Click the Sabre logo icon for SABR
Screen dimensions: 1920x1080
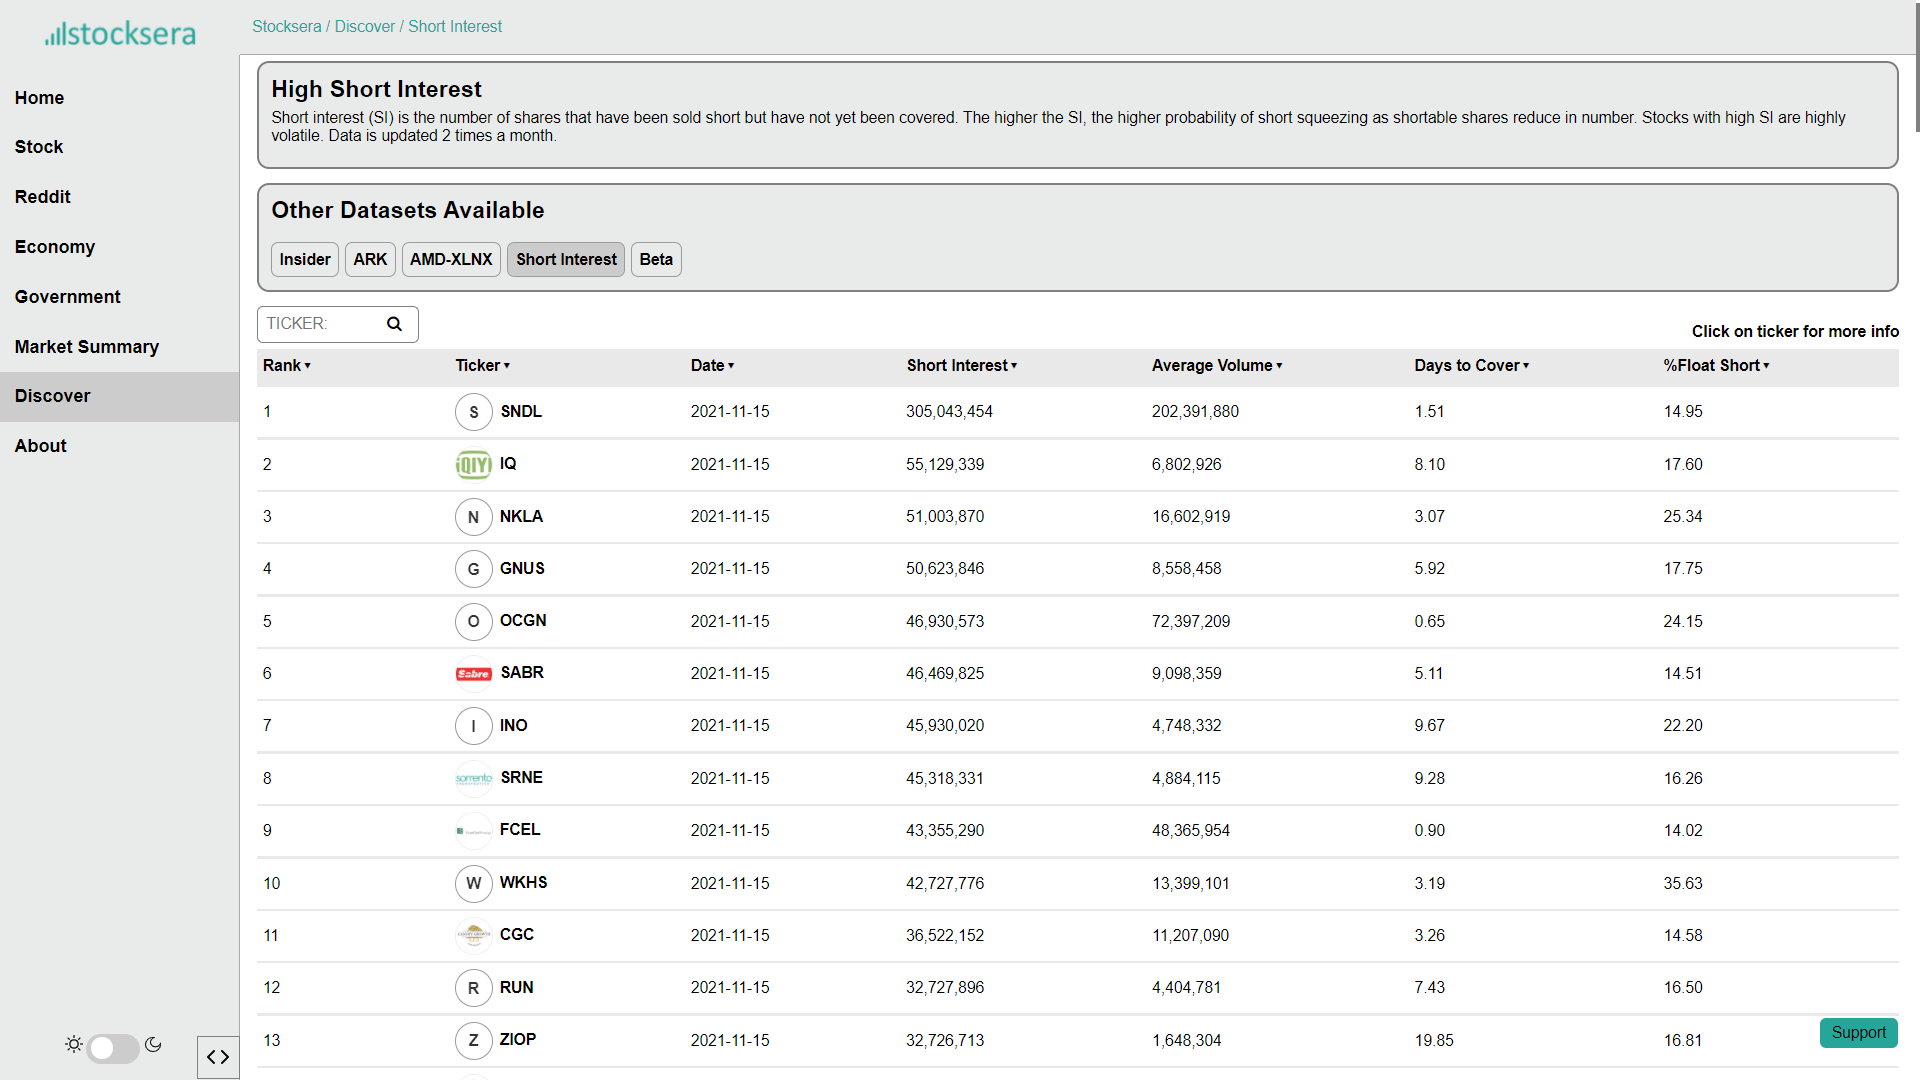click(473, 674)
